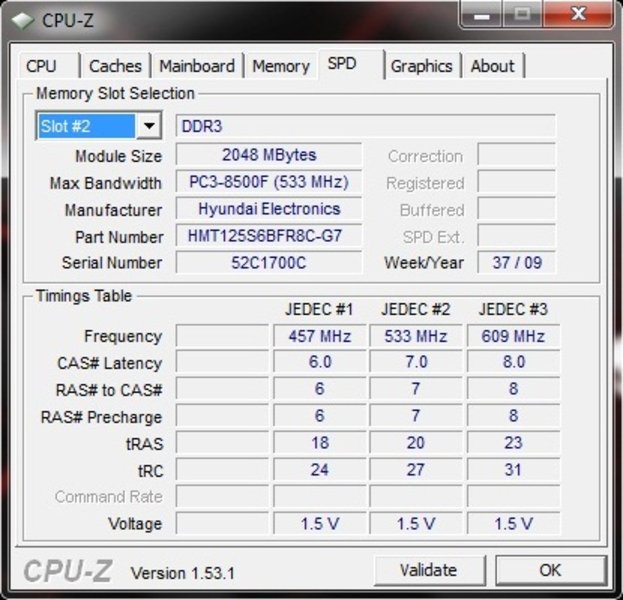Go to the About tab

[493, 66]
